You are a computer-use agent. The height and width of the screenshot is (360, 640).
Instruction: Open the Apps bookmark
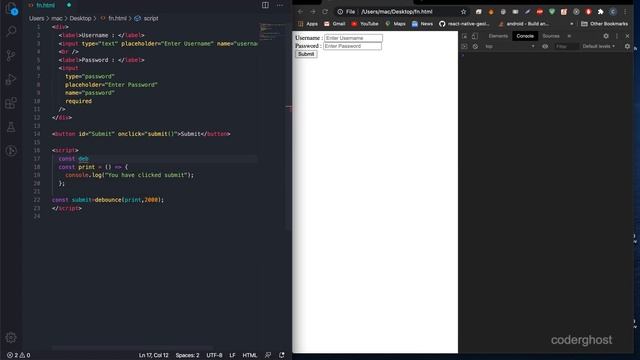308,24
